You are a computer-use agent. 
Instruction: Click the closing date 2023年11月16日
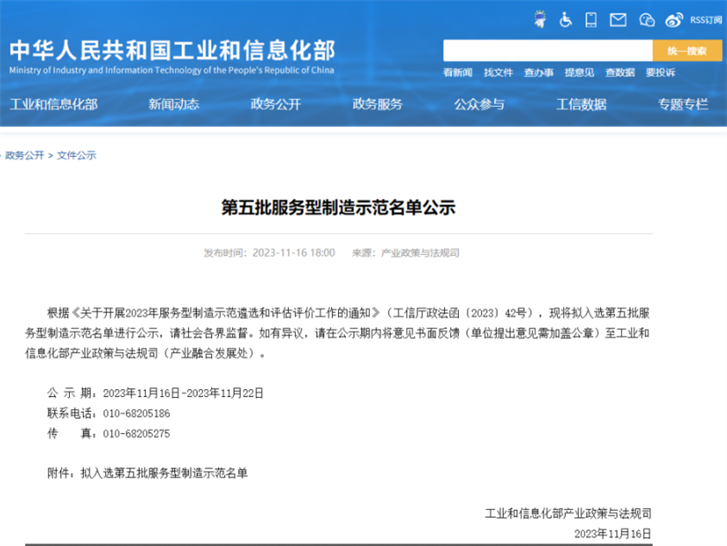point(613,534)
